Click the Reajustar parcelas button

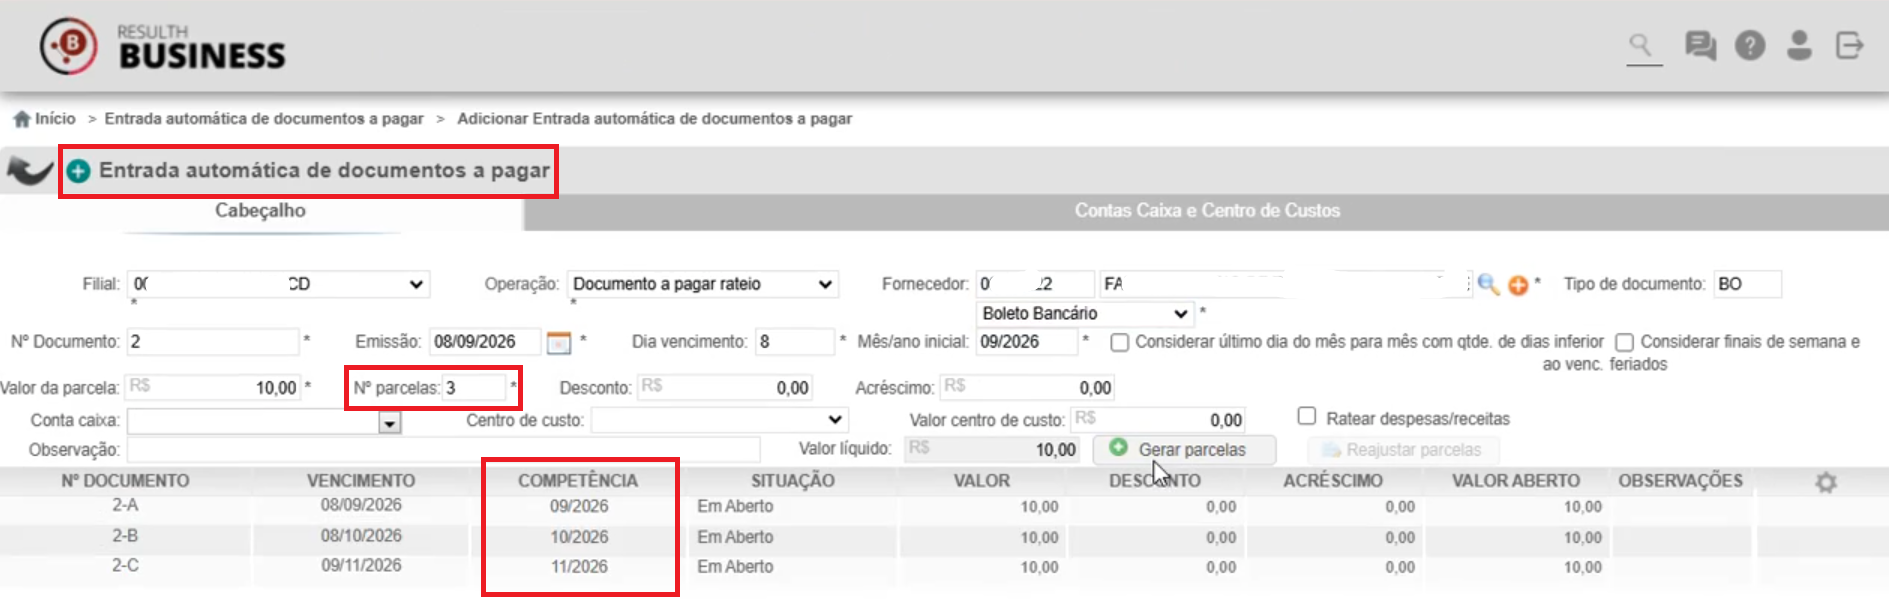point(1403,450)
